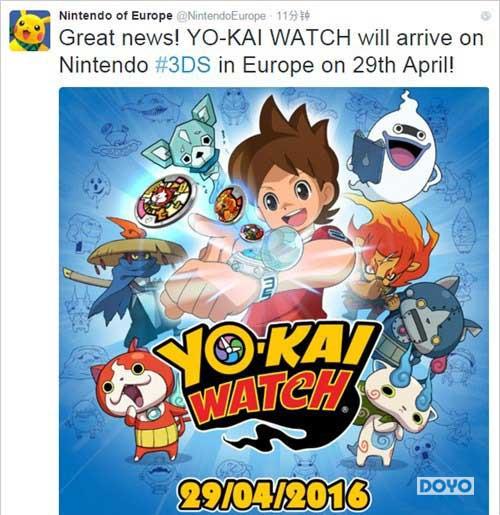Open the attached Yo-Kai Watch promo image

pyautogui.click(x=274, y=301)
